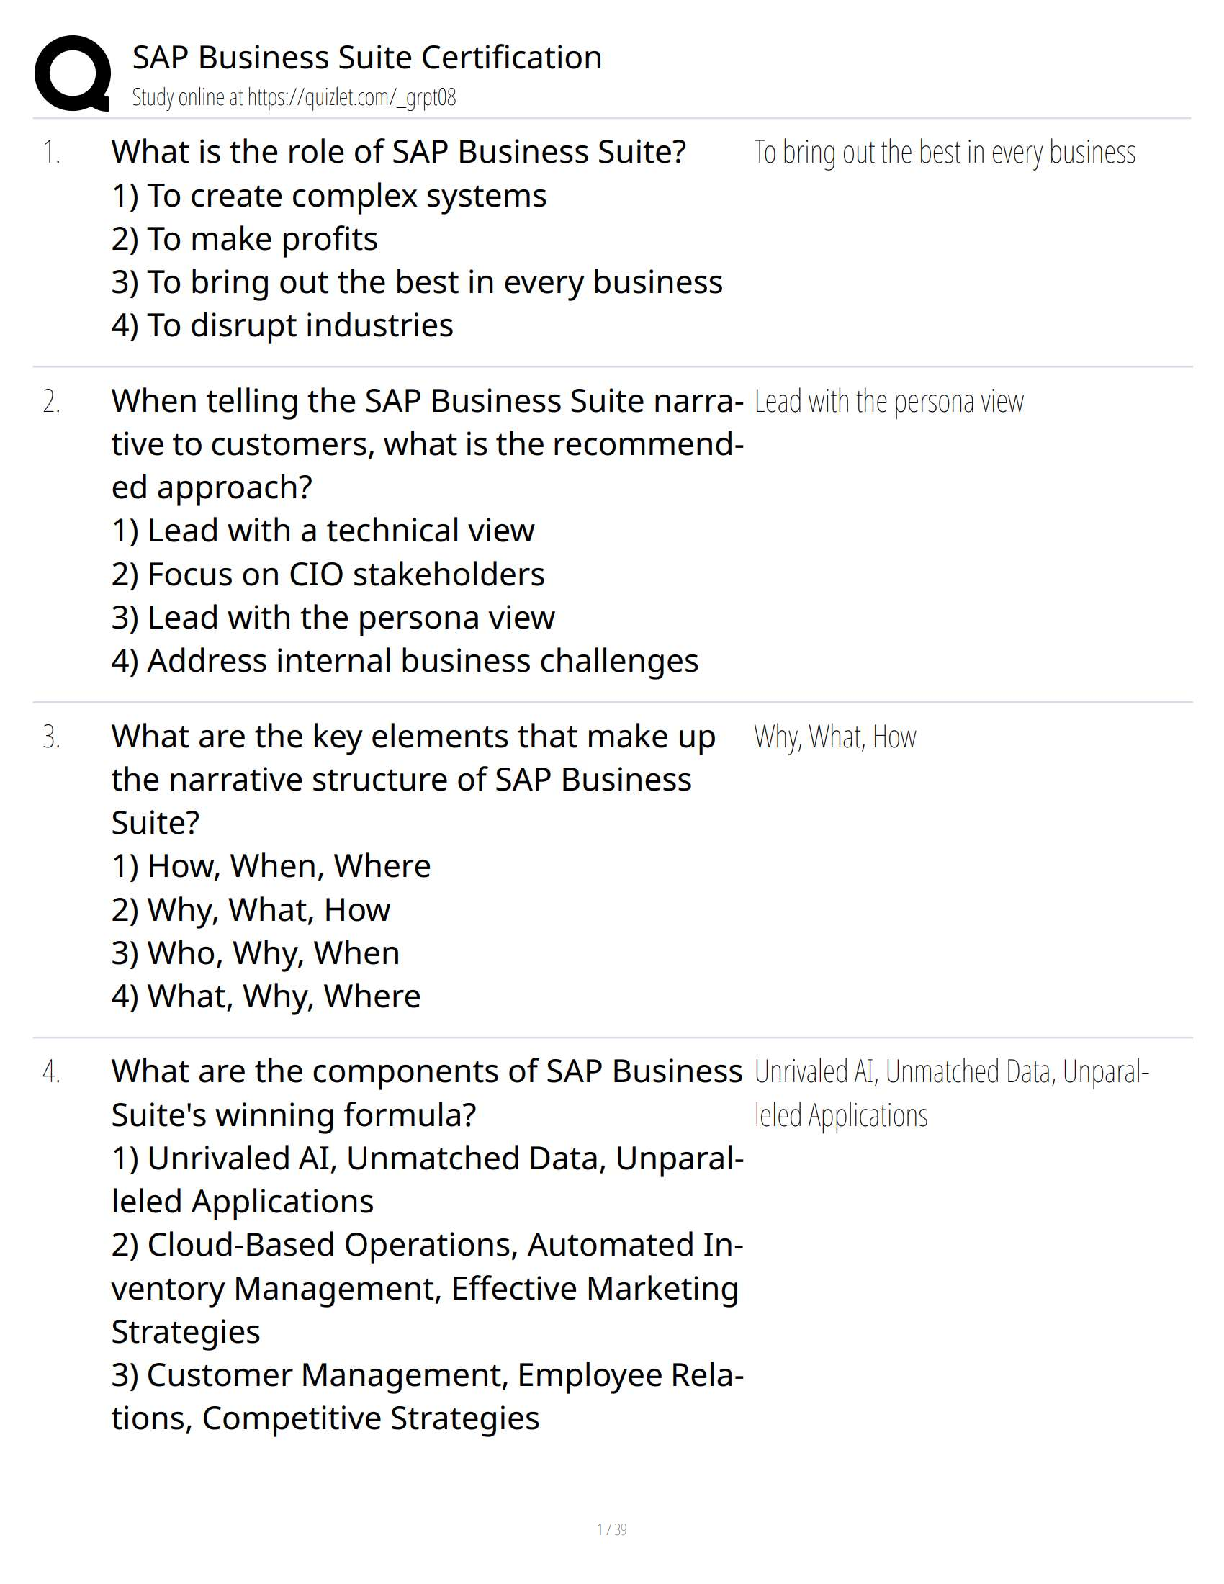1224x1584 pixels.
Task: Click the answer 'To bring out the best in every business'
Action: pos(945,152)
